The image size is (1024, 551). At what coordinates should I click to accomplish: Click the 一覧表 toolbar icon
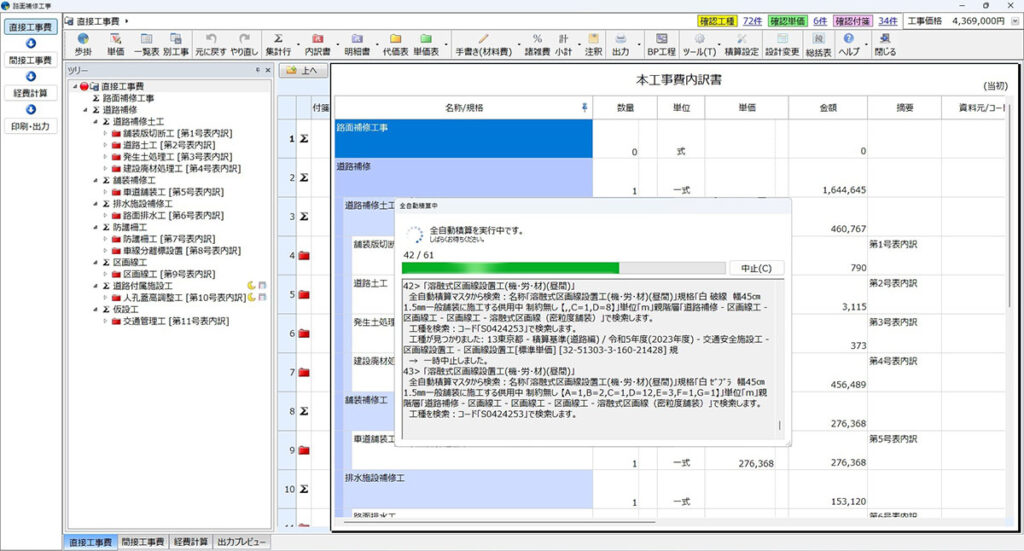click(147, 43)
